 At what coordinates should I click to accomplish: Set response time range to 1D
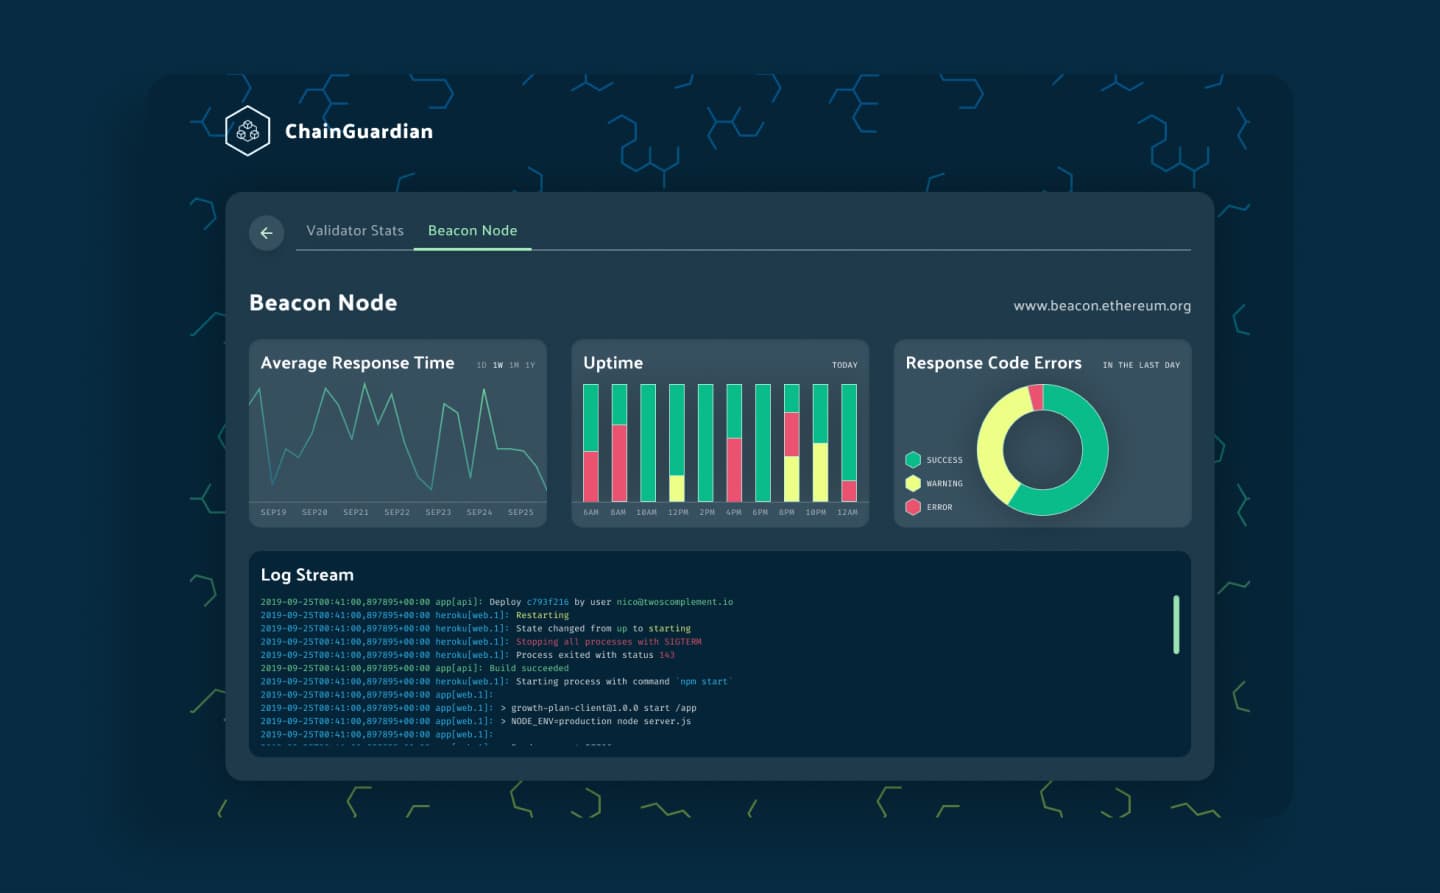pyautogui.click(x=481, y=365)
